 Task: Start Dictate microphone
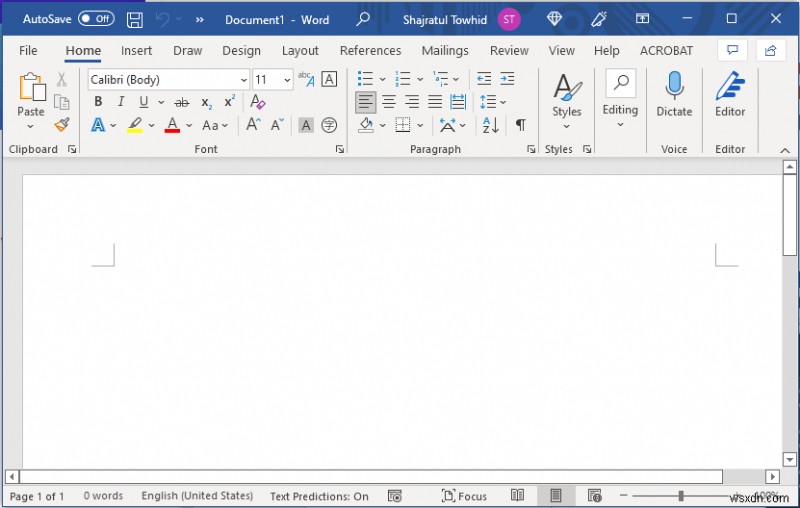[x=674, y=95]
